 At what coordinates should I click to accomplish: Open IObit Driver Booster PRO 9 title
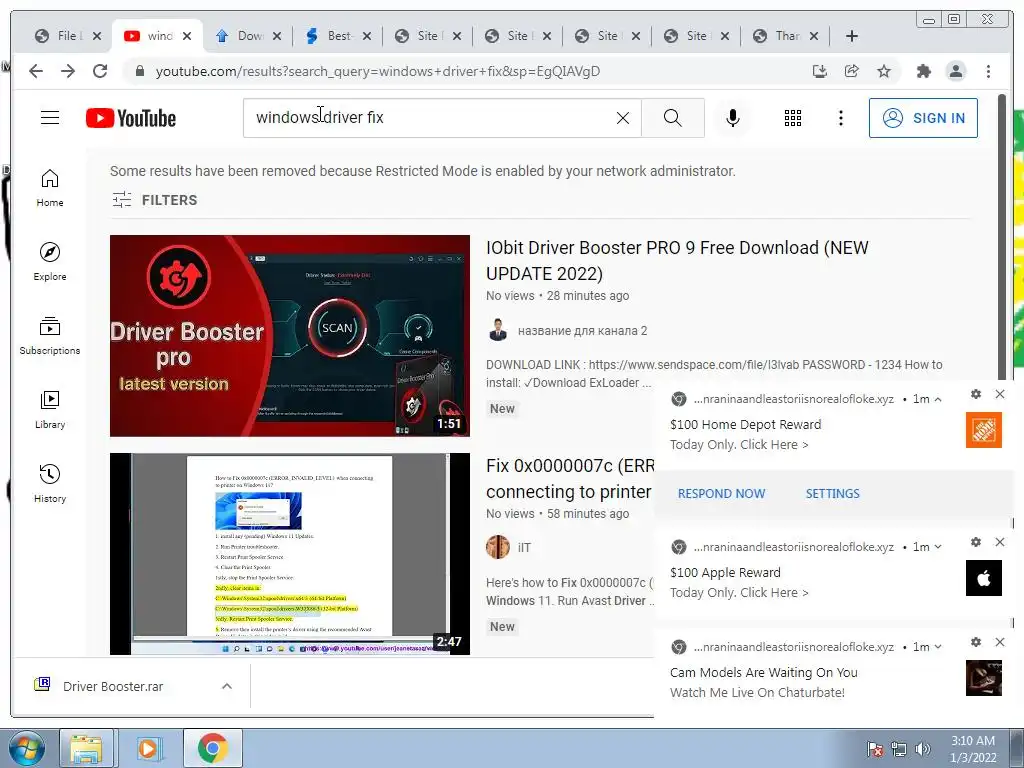[x=677, y=261]
